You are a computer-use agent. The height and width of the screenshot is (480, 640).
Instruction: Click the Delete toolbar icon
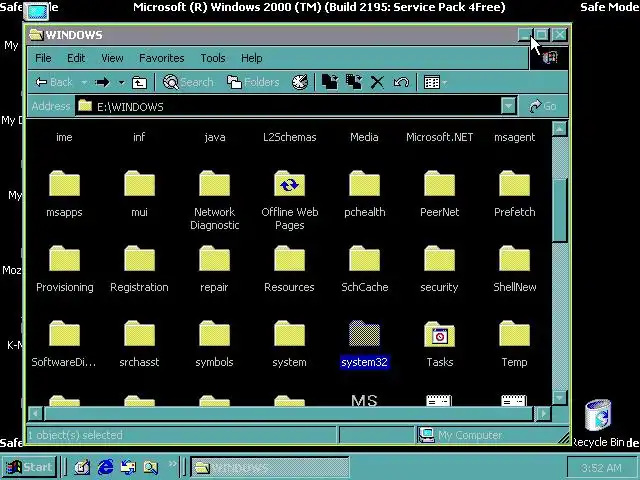(x=377, y=82)
